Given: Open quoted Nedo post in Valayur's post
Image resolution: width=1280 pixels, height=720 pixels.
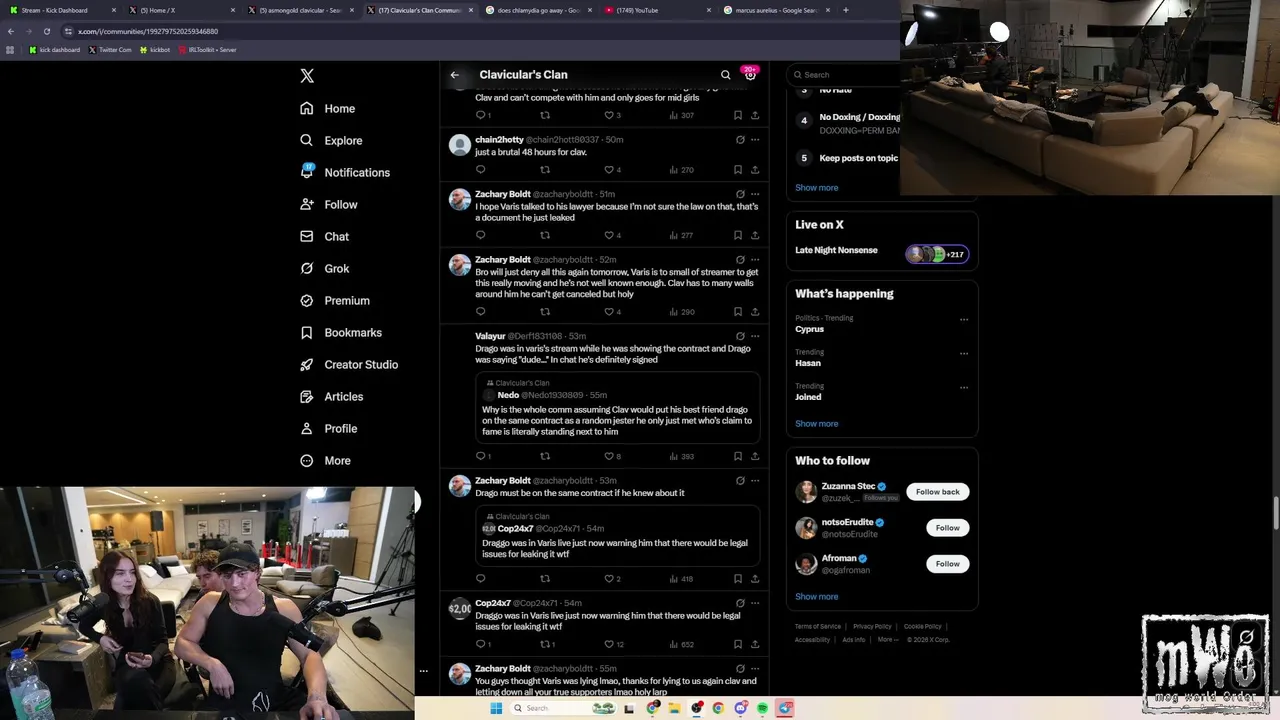Looking at the screenshot, I should tap(617, 407).
